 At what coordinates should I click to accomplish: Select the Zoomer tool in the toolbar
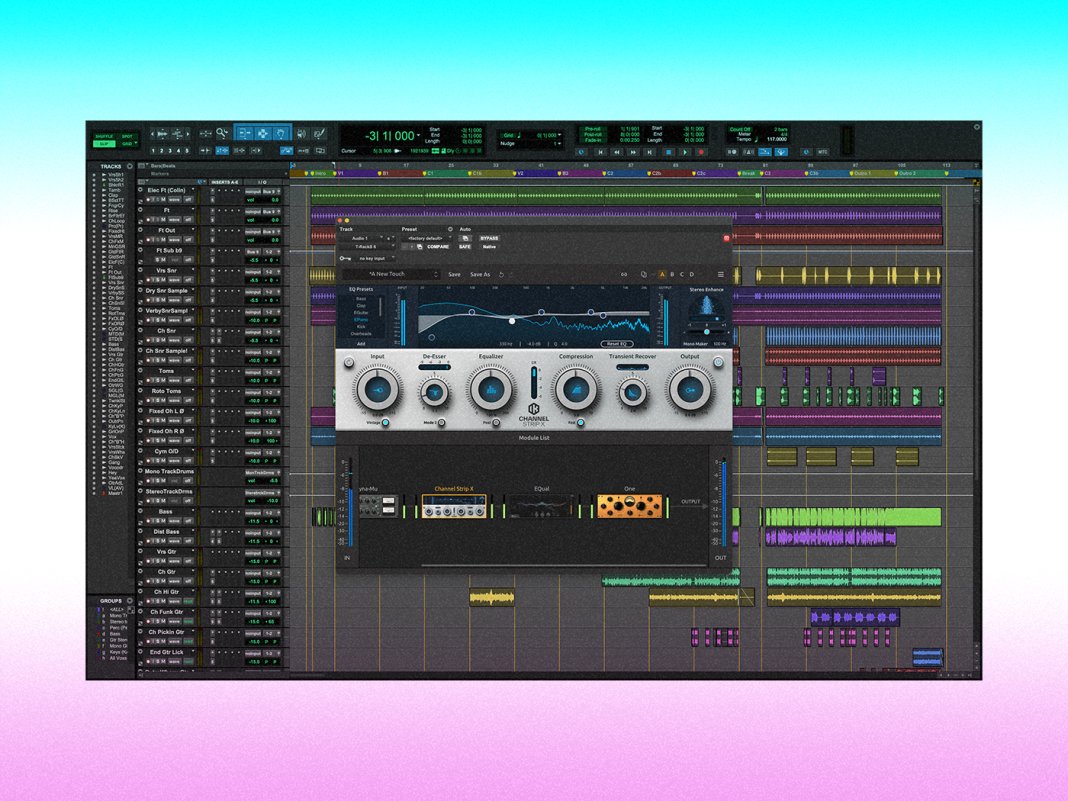221,135
